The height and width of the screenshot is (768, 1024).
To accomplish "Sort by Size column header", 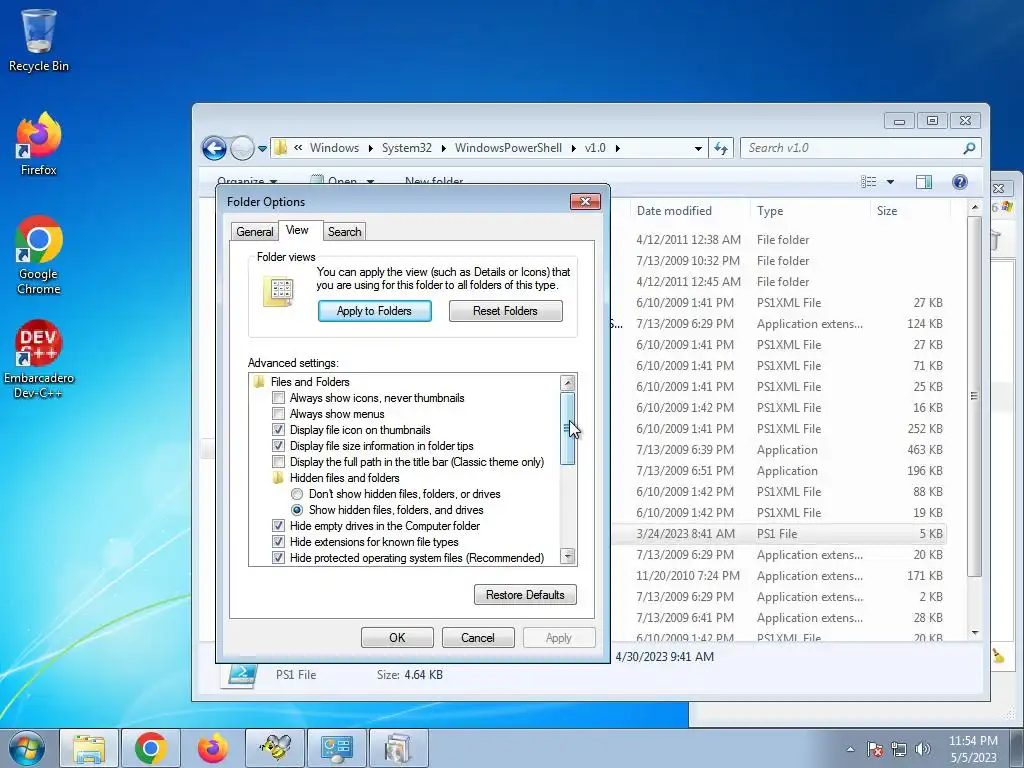I will [x=909, y=211].
